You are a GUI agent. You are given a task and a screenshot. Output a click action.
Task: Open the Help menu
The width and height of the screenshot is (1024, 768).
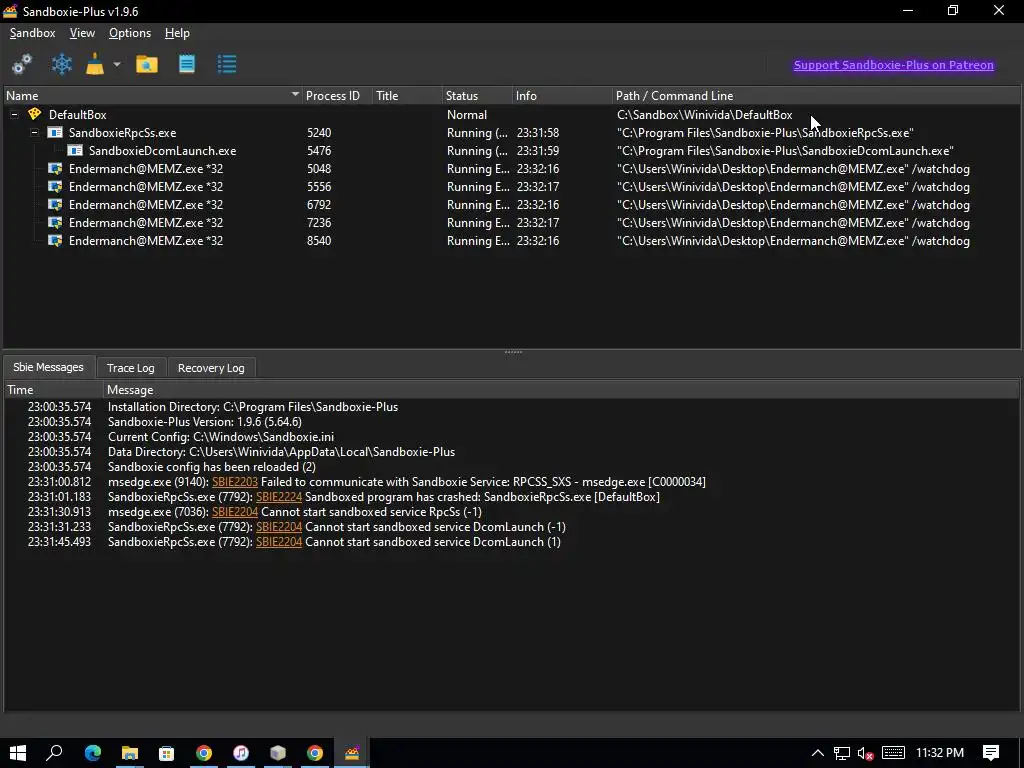177,33
